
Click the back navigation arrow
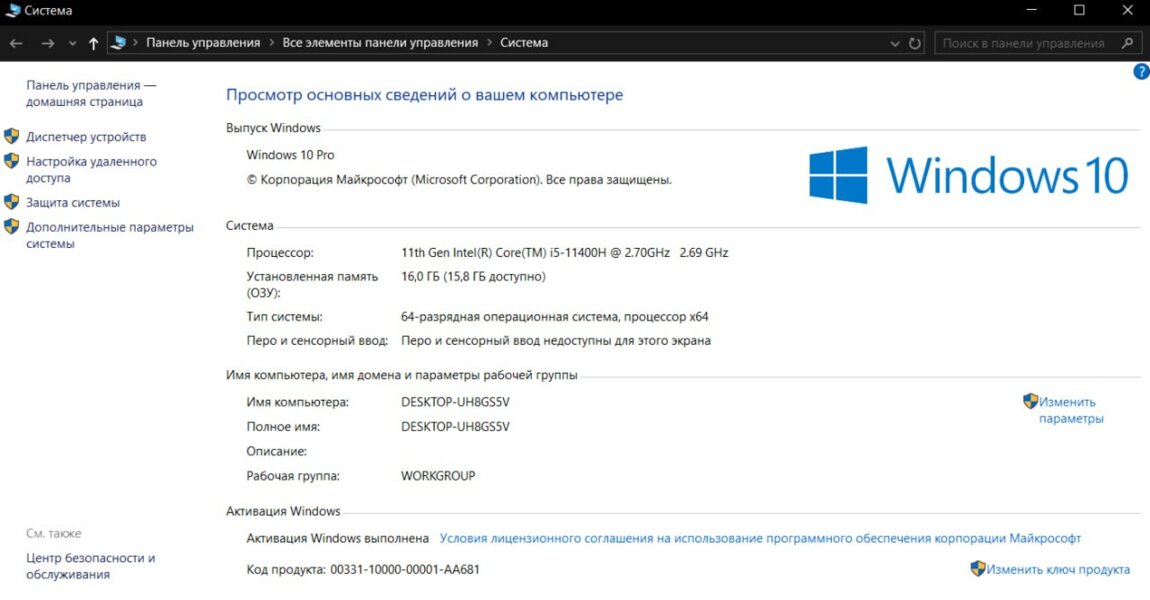click(x=16, y=43)
